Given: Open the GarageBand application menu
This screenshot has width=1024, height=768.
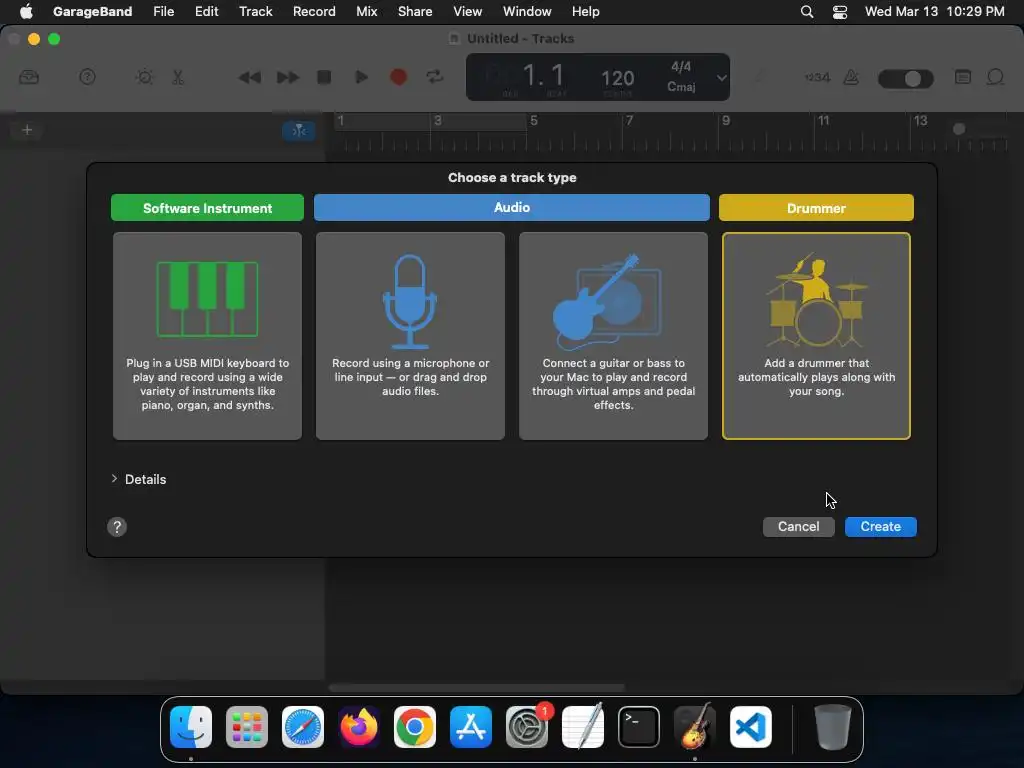Looking at the screenshot, I should (92, 11).
